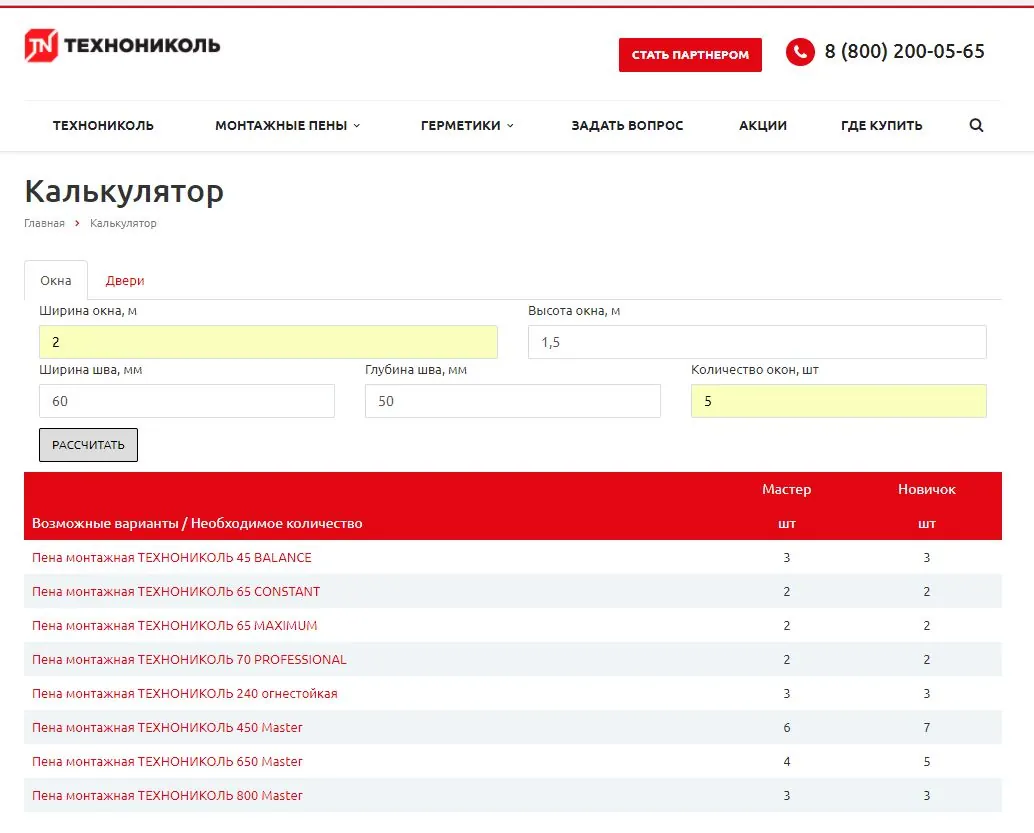Click the Мастер column header
The image size is (1034, 833).
point(787,489)
